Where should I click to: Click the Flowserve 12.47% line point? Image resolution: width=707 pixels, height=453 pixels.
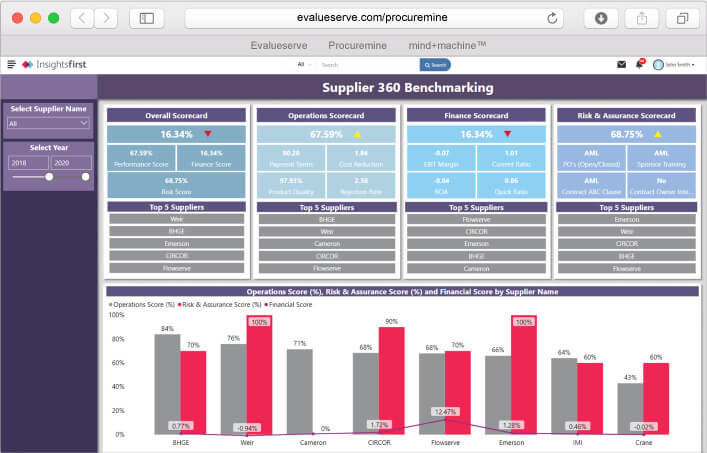point(445,419)
